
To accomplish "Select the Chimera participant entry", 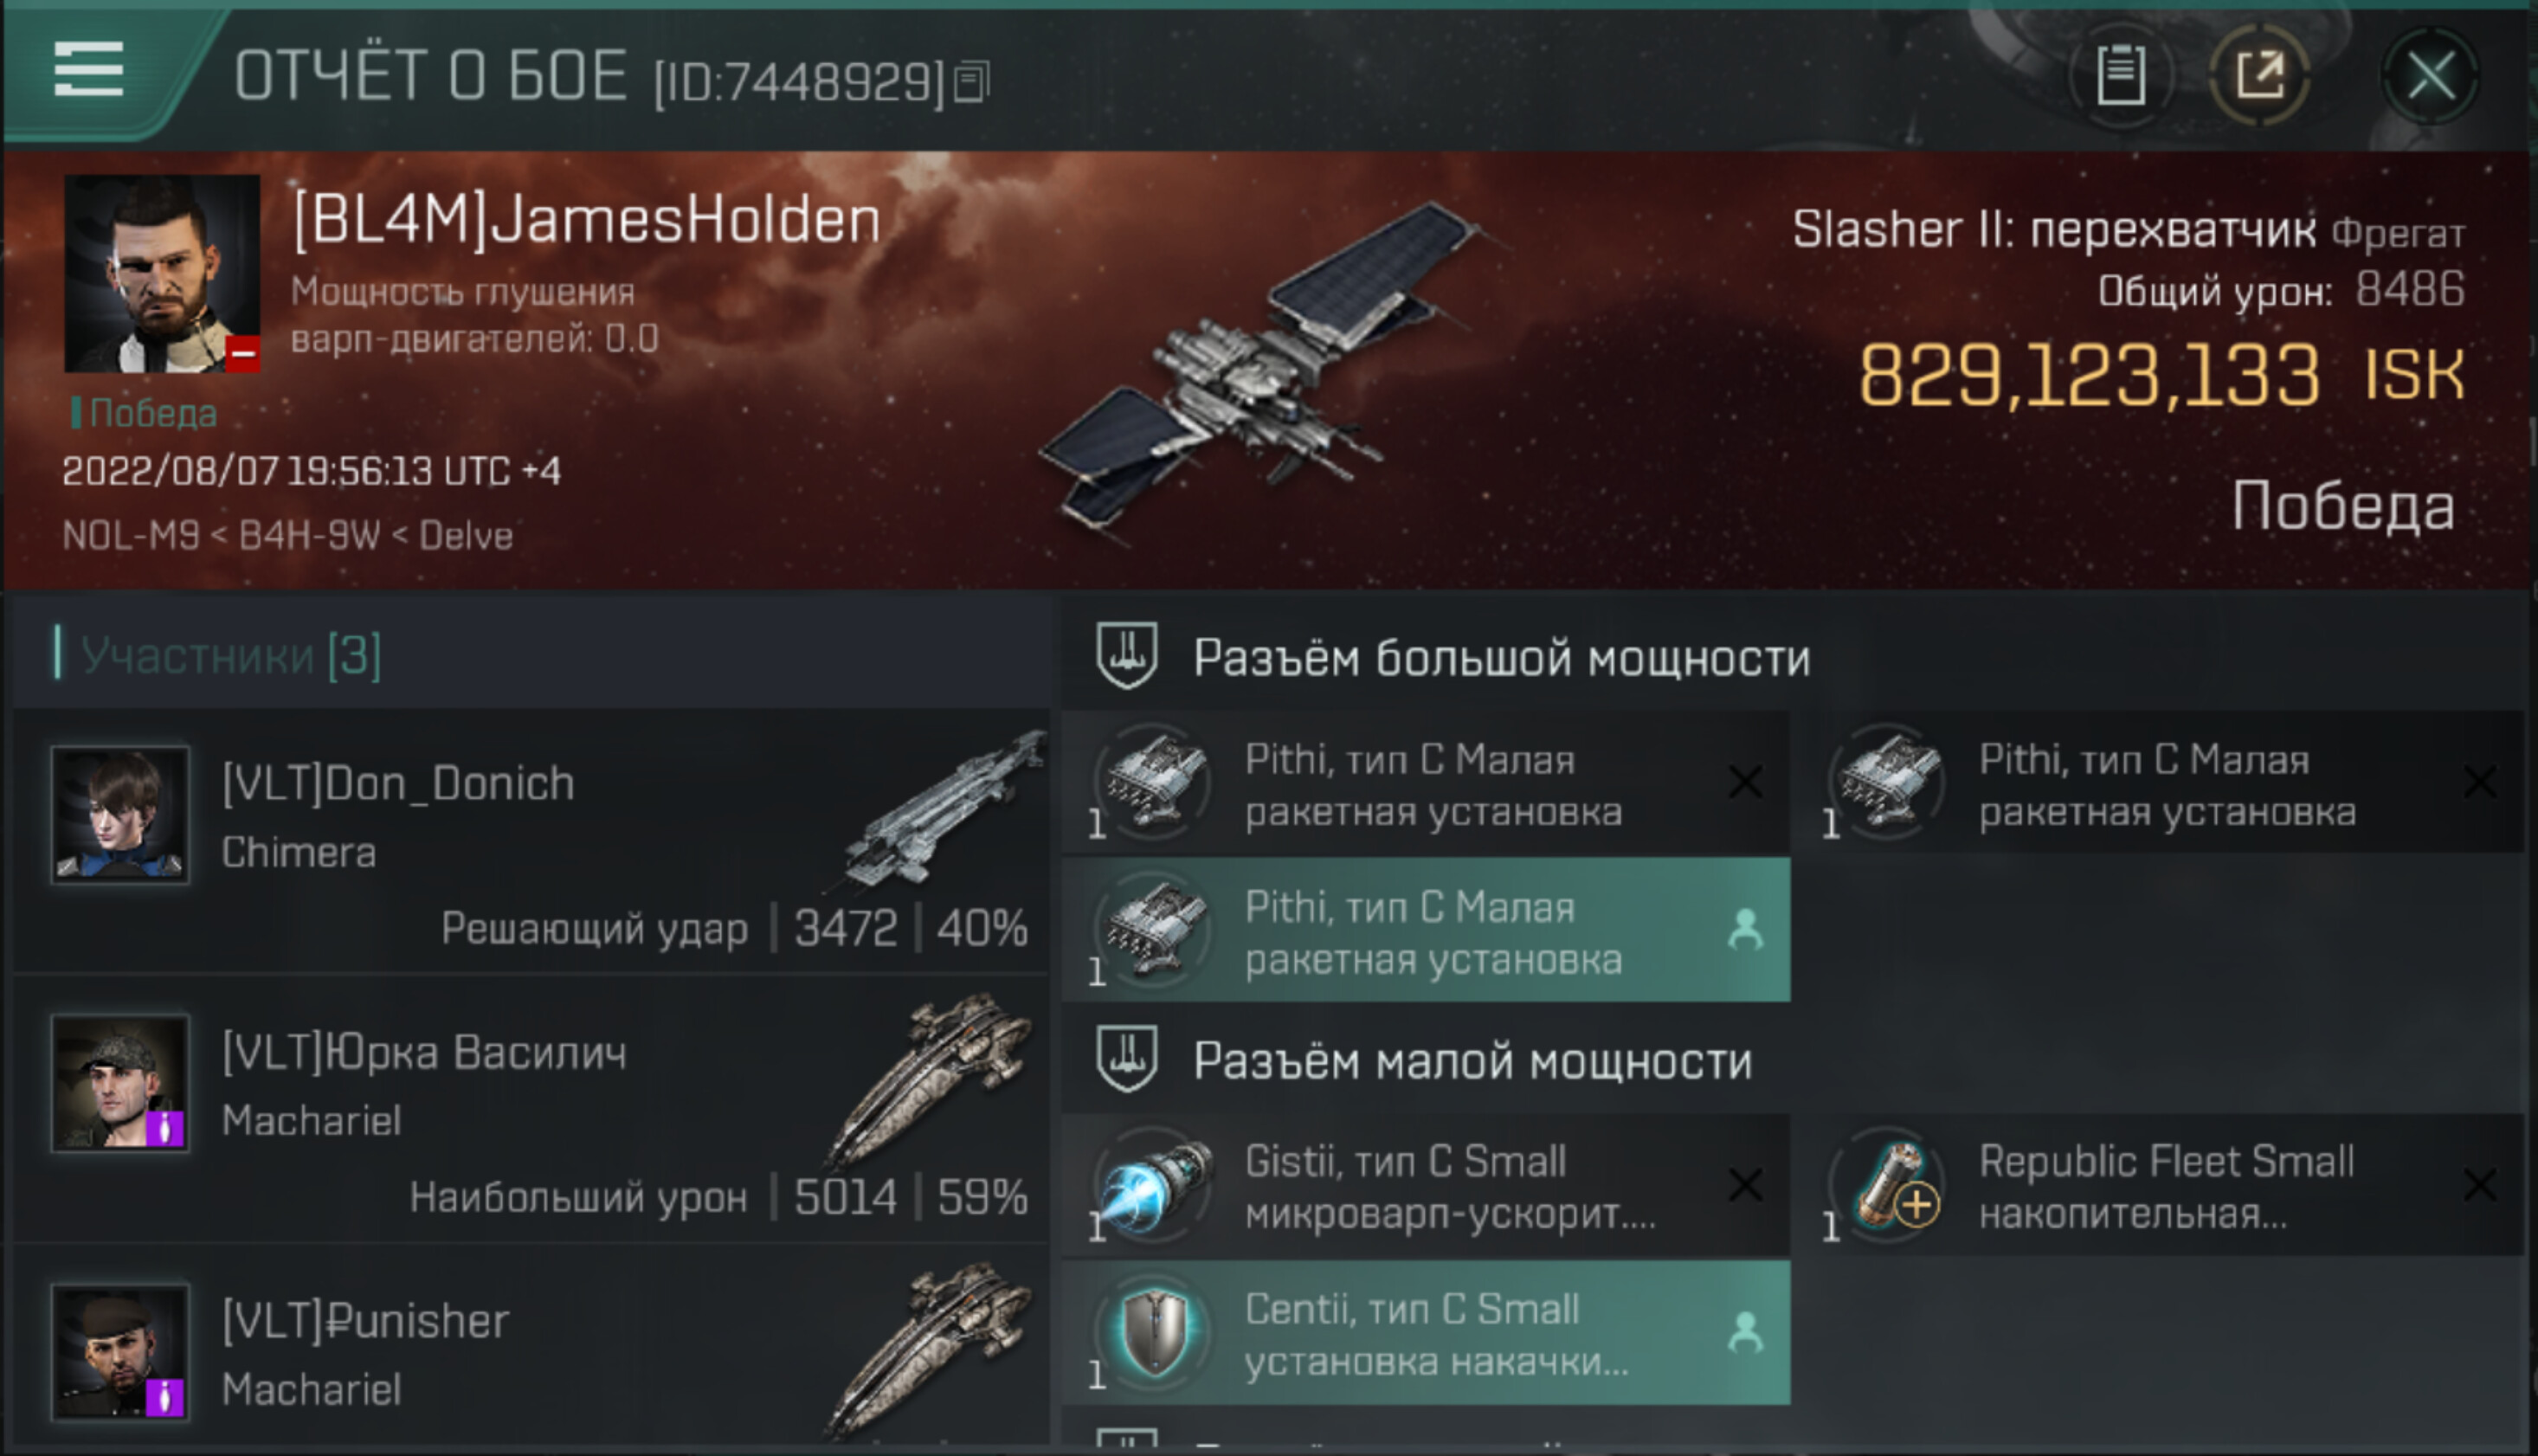I will click(531, 841).
